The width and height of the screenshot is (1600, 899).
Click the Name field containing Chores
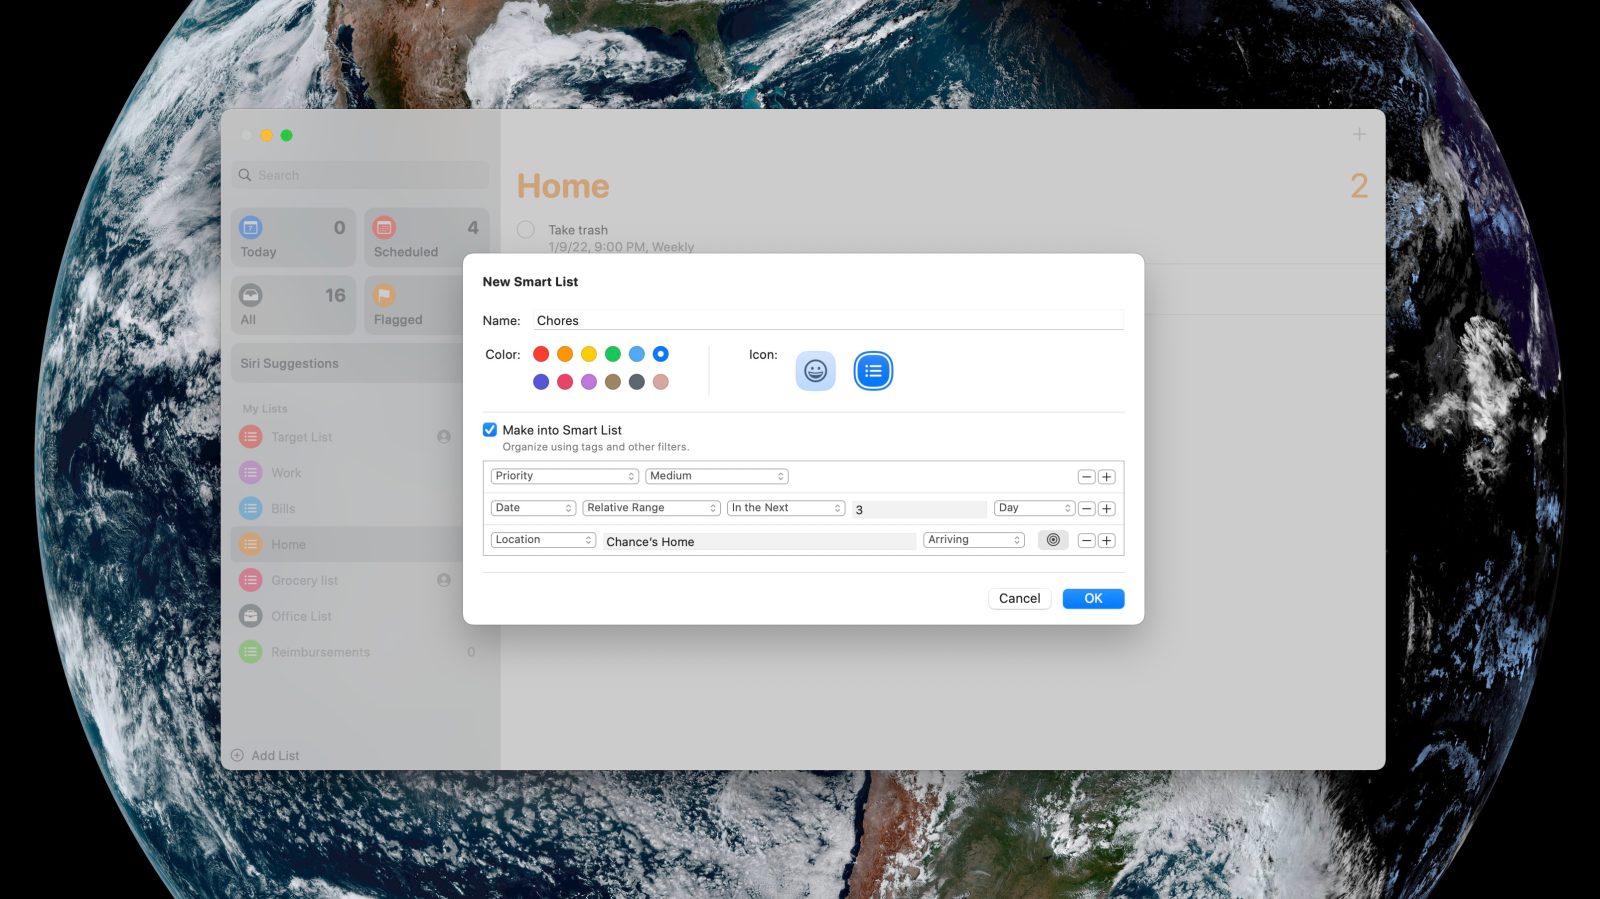coord(828,321)
